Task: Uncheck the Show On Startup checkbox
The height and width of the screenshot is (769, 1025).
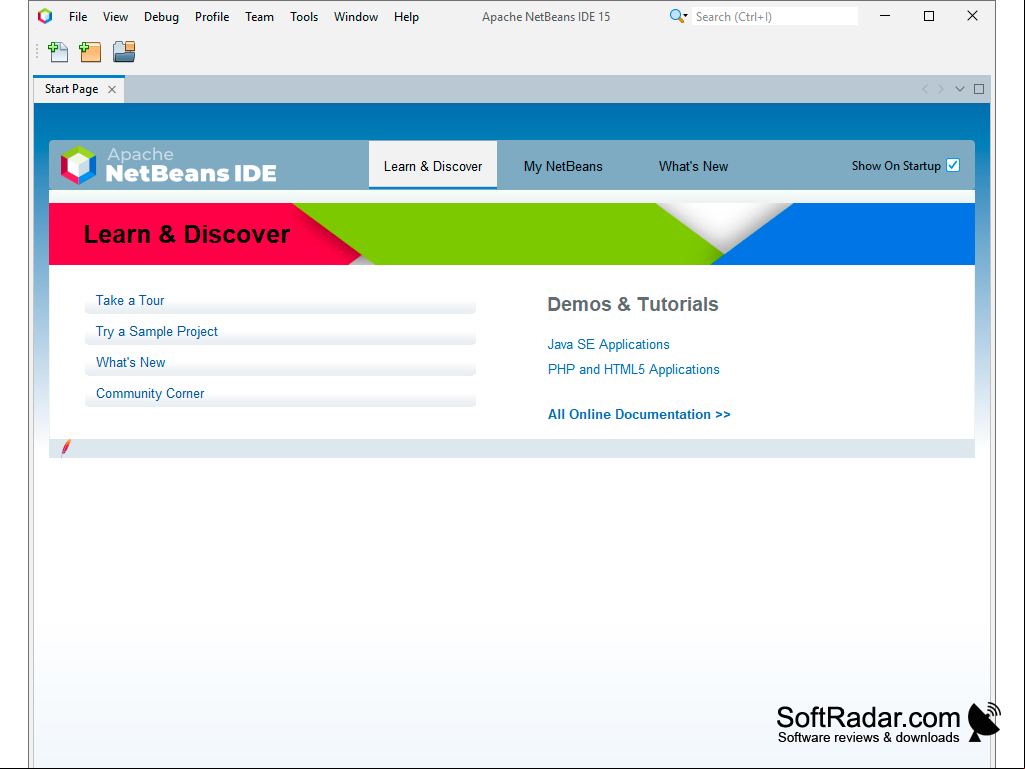Action: [x=953, y=165]
